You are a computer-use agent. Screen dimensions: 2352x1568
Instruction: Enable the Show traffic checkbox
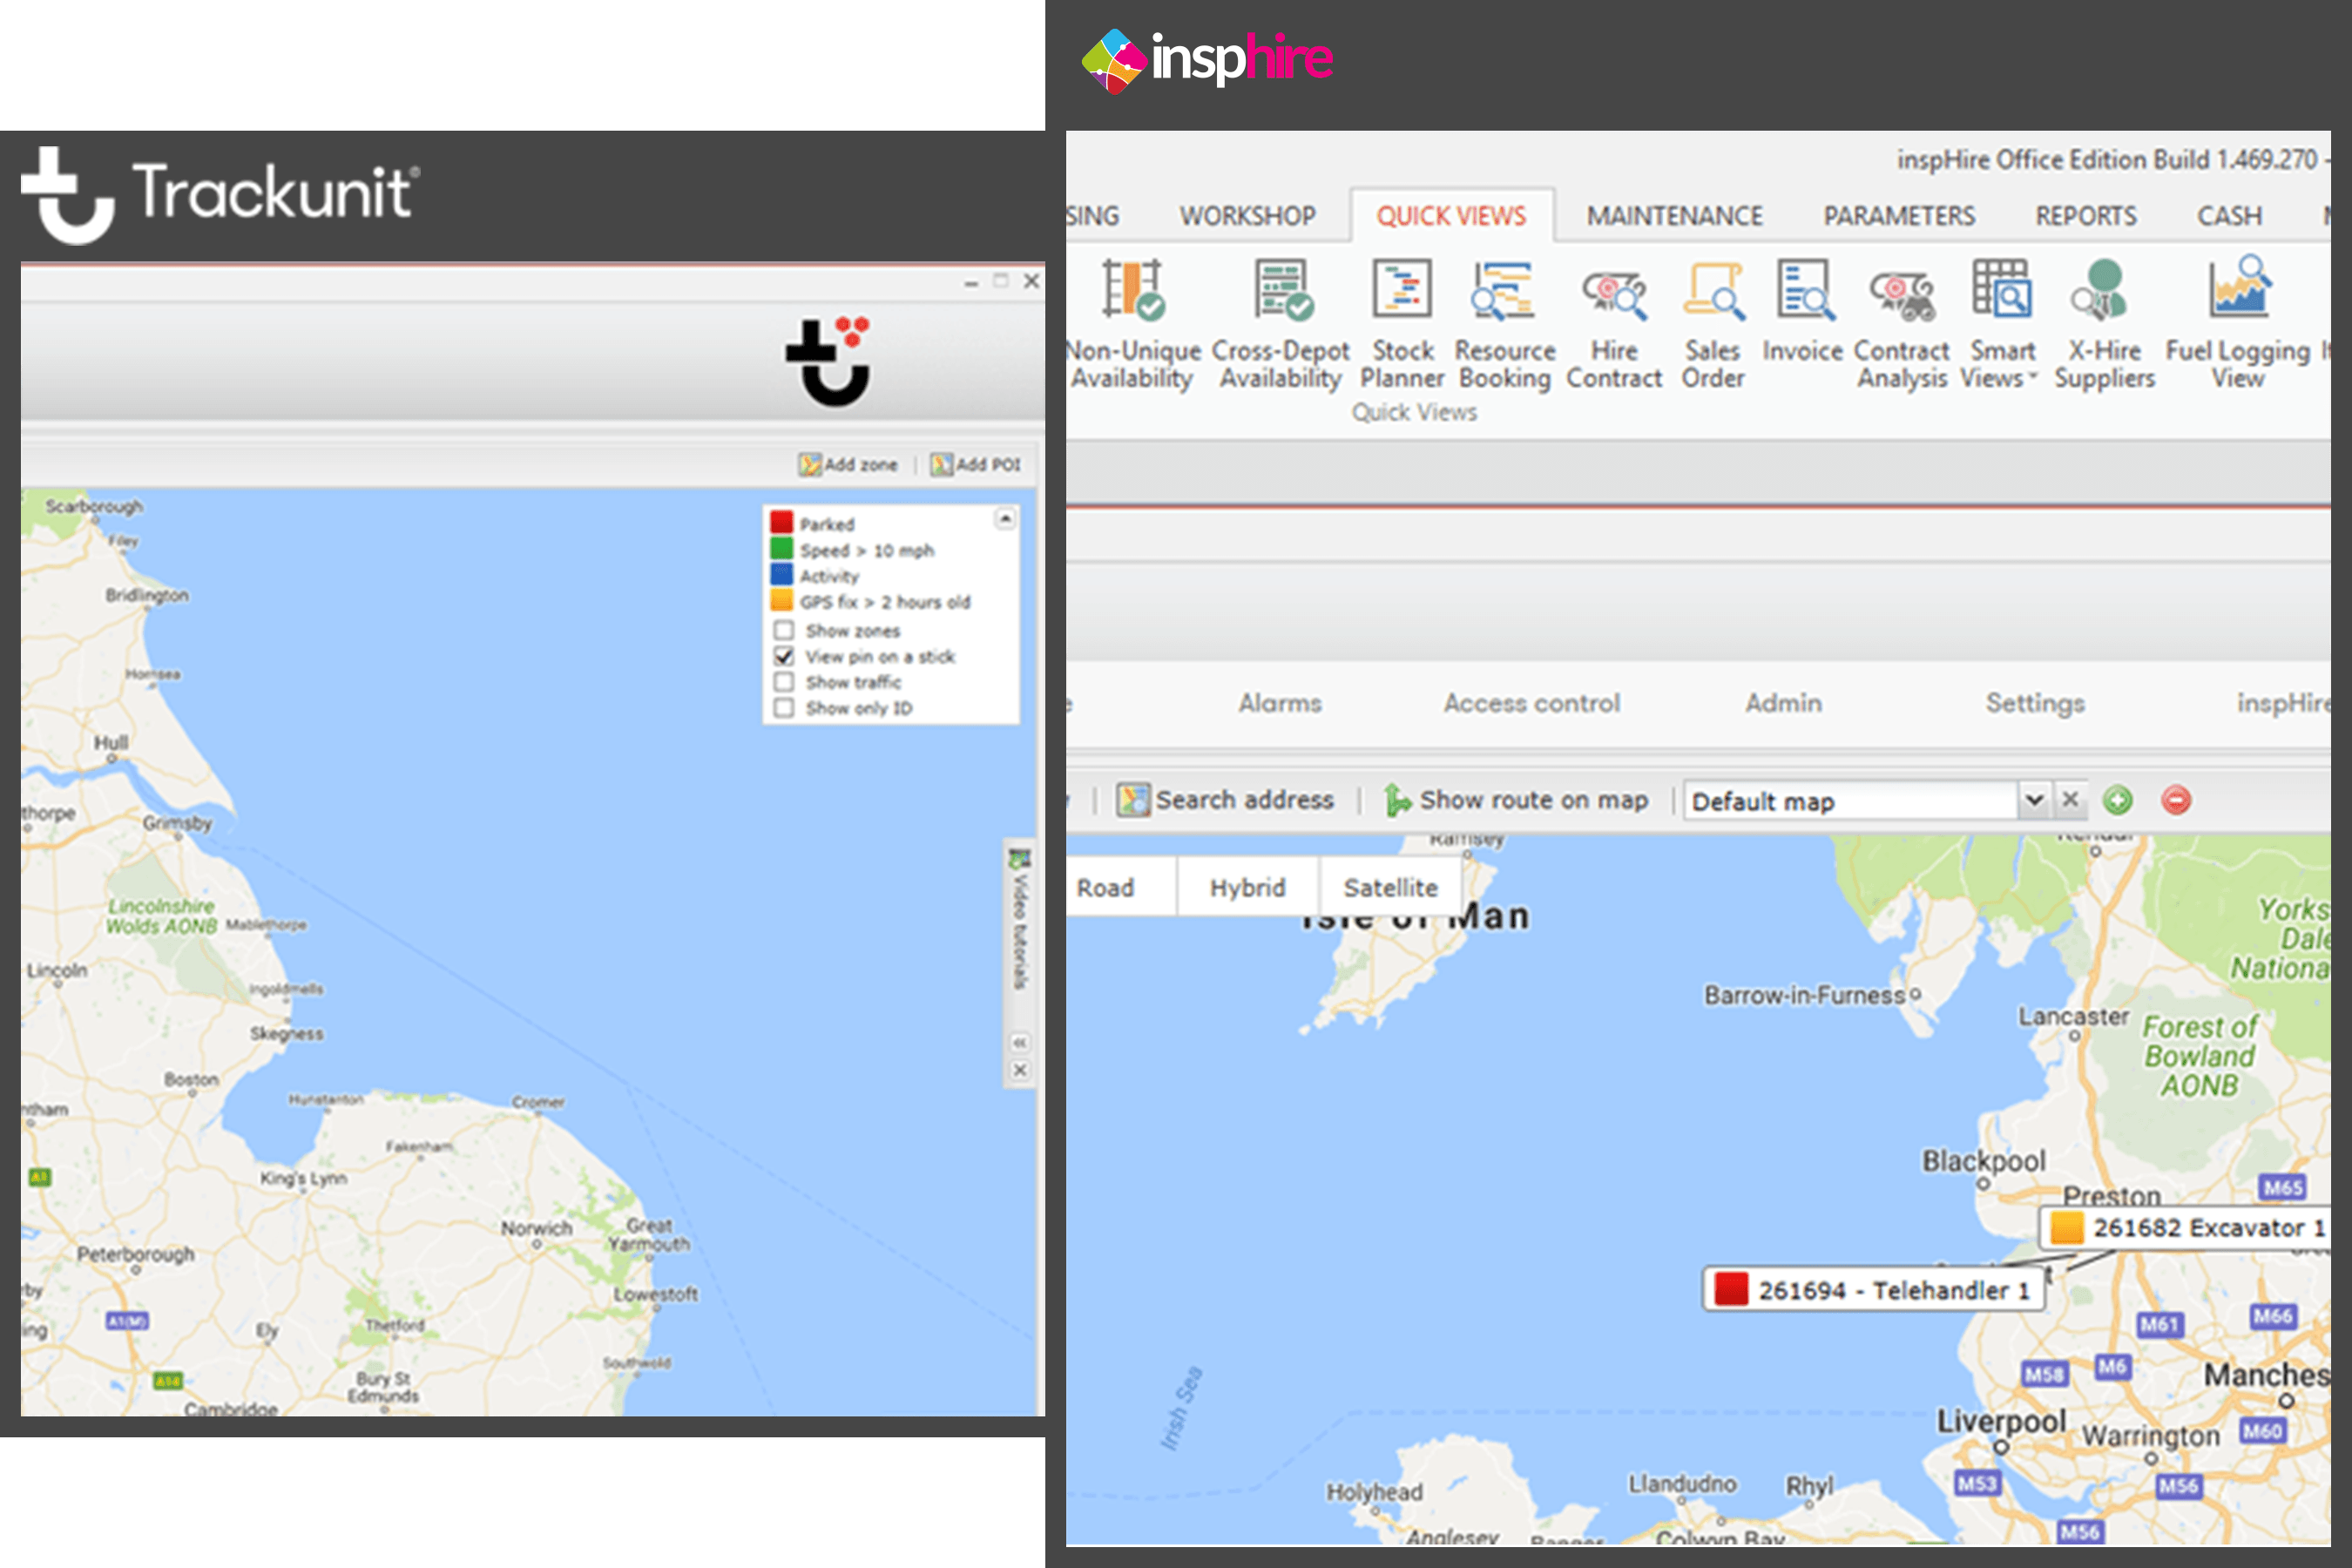(784, 682)
